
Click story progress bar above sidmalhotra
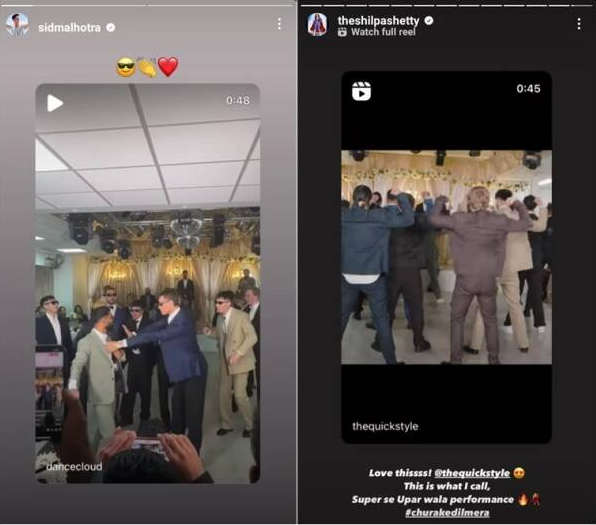tap(148, 5)
